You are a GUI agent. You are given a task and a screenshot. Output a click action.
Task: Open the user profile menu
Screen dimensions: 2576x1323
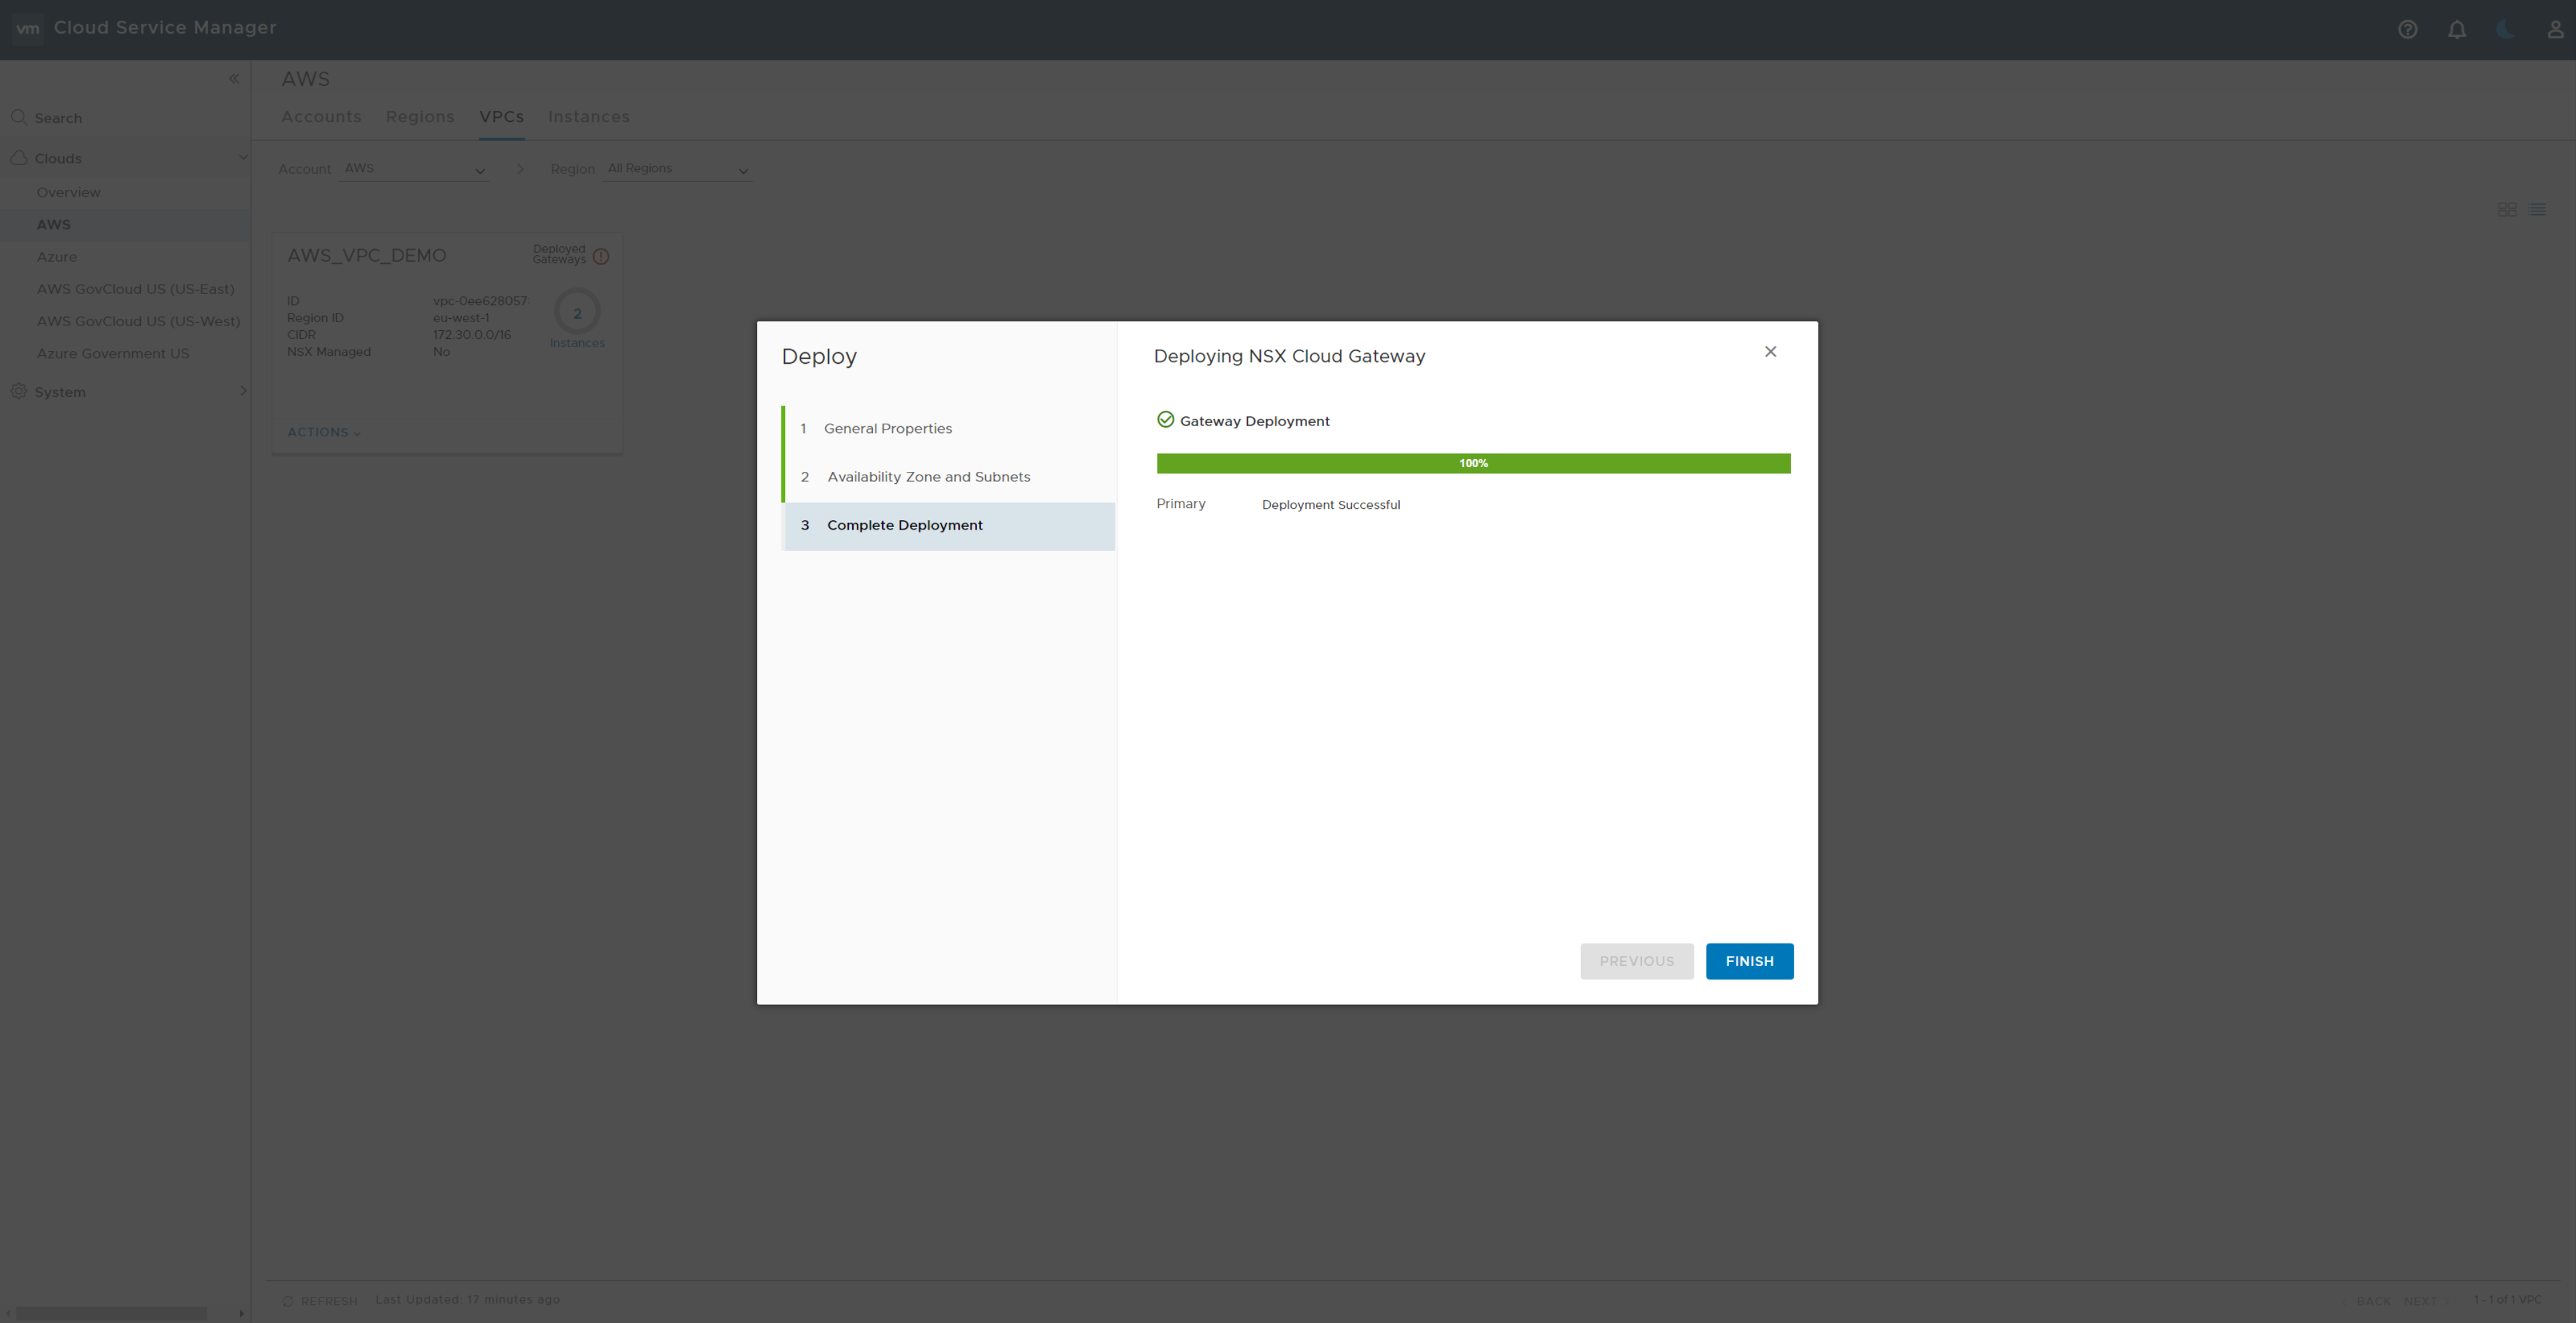pos(2554,29)
